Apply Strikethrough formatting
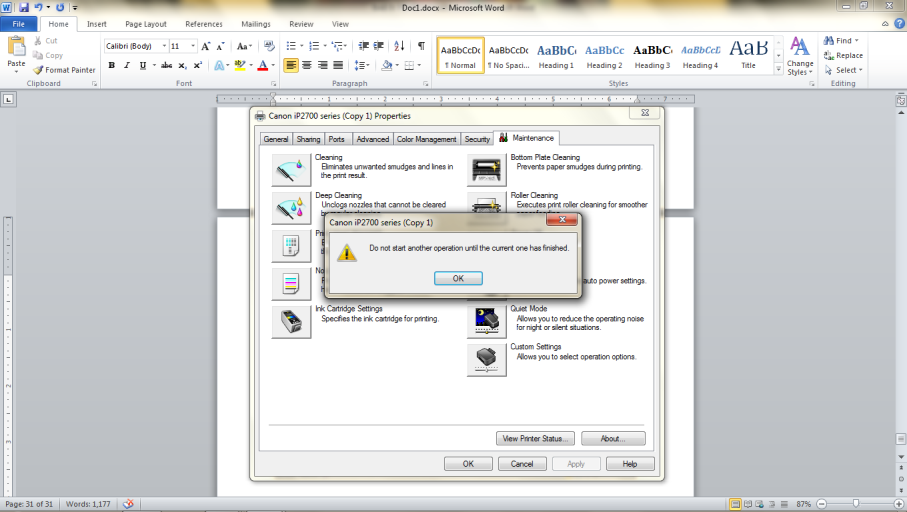907x512 pixels. coord(167,65)
